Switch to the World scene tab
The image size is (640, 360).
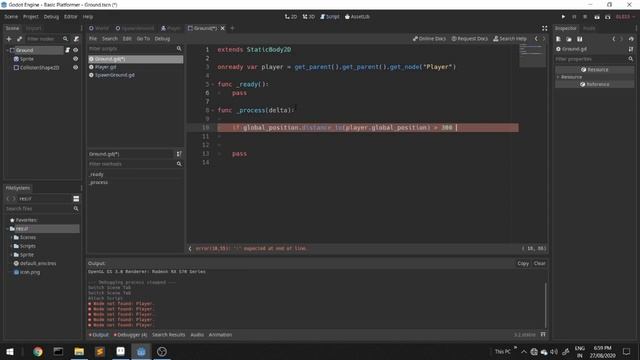click(99, 28)
